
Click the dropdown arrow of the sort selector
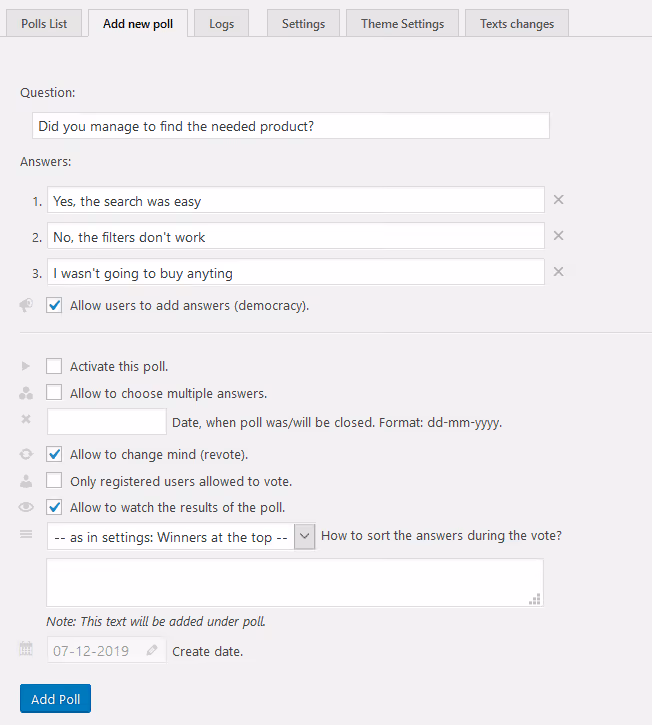[x=304, y=536]
